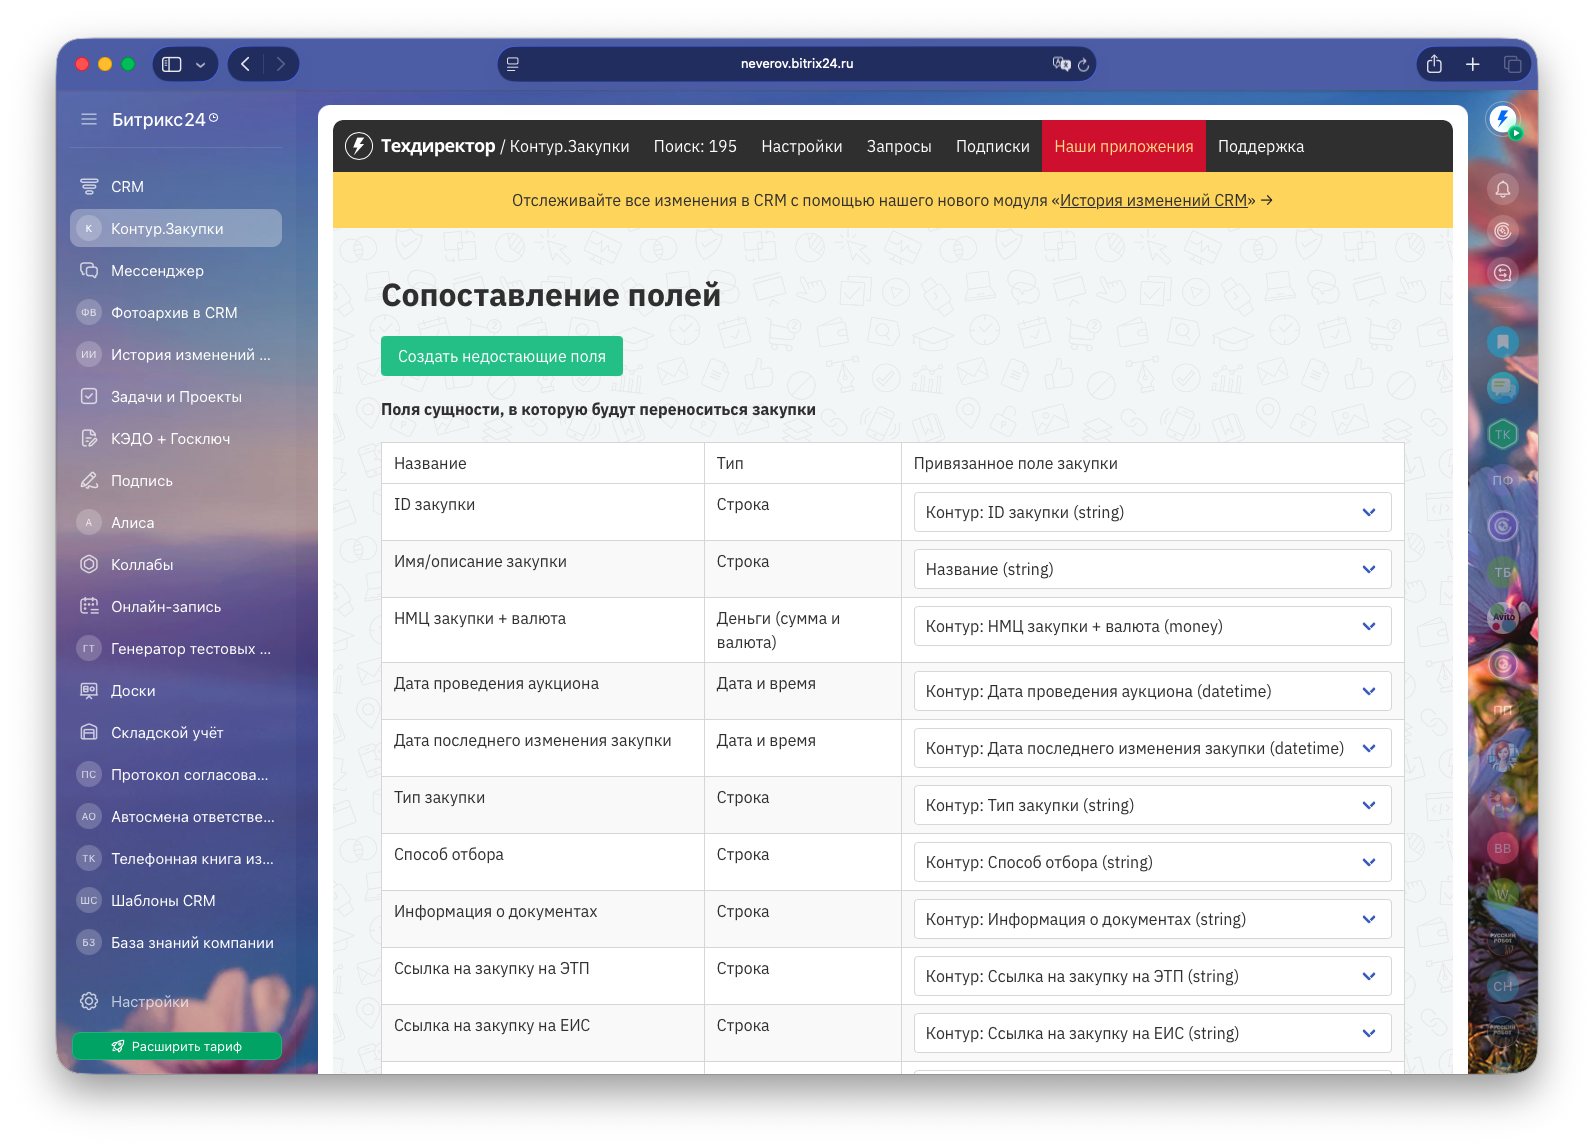This screenshot has width=1594, height=1148.
Task: Expand the Safari sidebar options chevron
Action: (x=201, y=64)
